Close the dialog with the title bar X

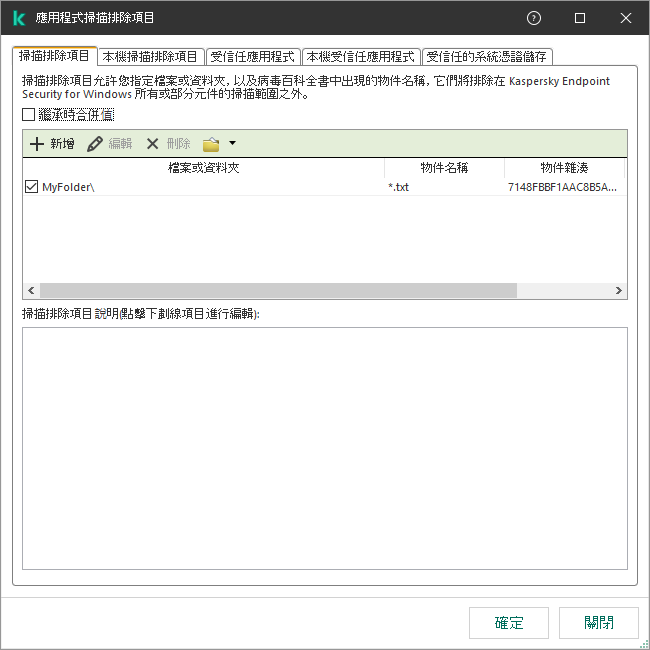click(x=626, y=18)
